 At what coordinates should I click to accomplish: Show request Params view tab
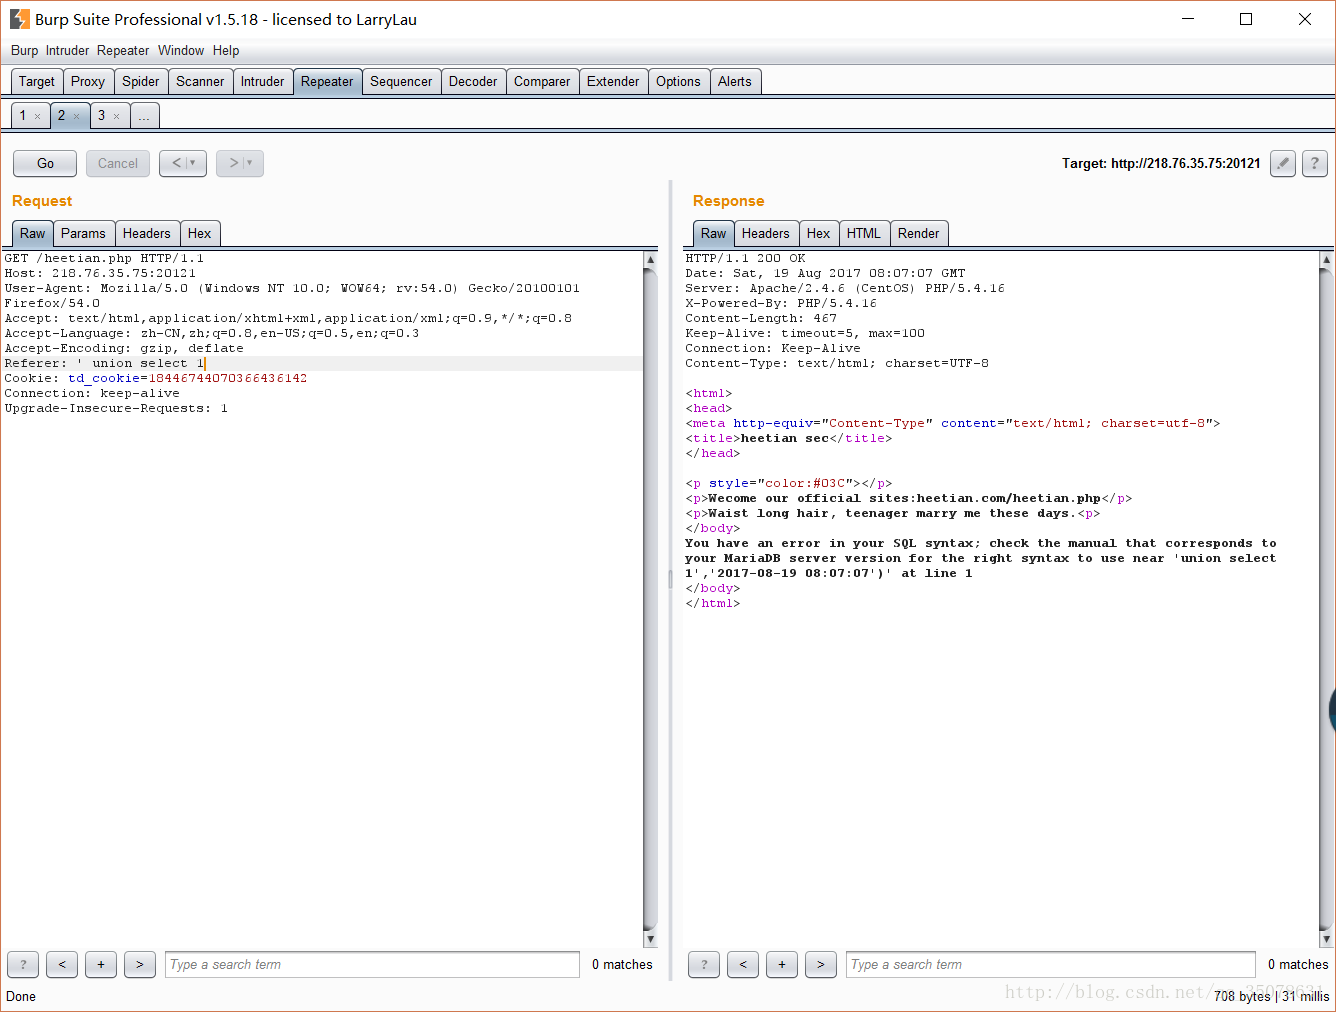83,233
